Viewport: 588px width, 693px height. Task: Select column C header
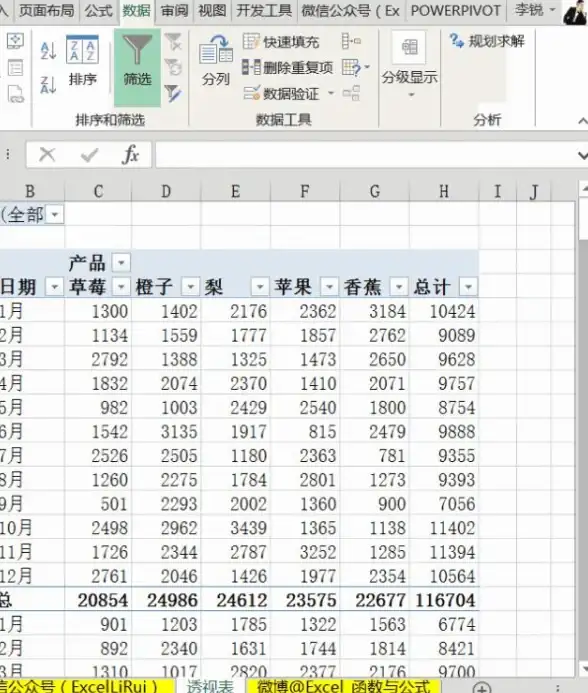[98, 191]
